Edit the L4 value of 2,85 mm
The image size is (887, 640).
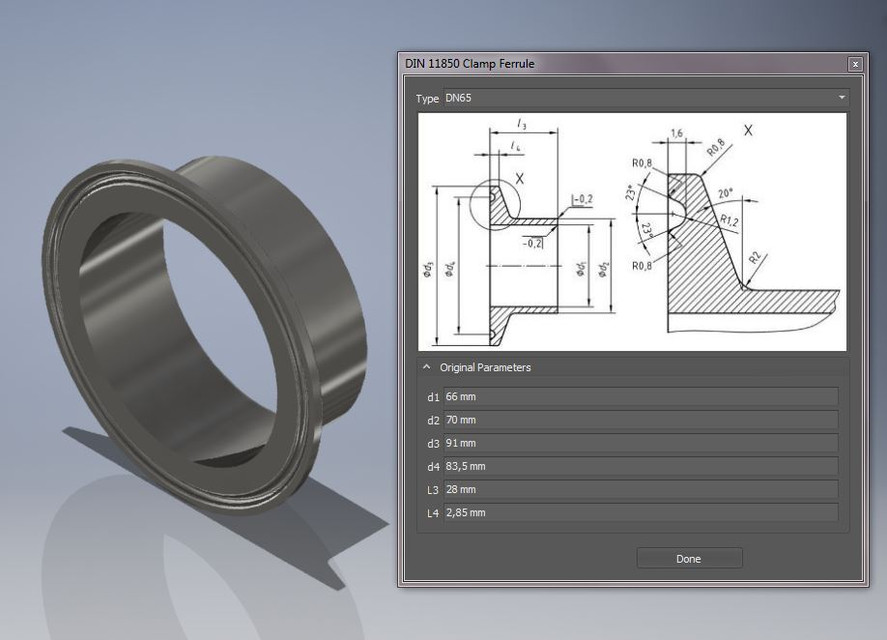pyautogui.click(x=640, y=512)
